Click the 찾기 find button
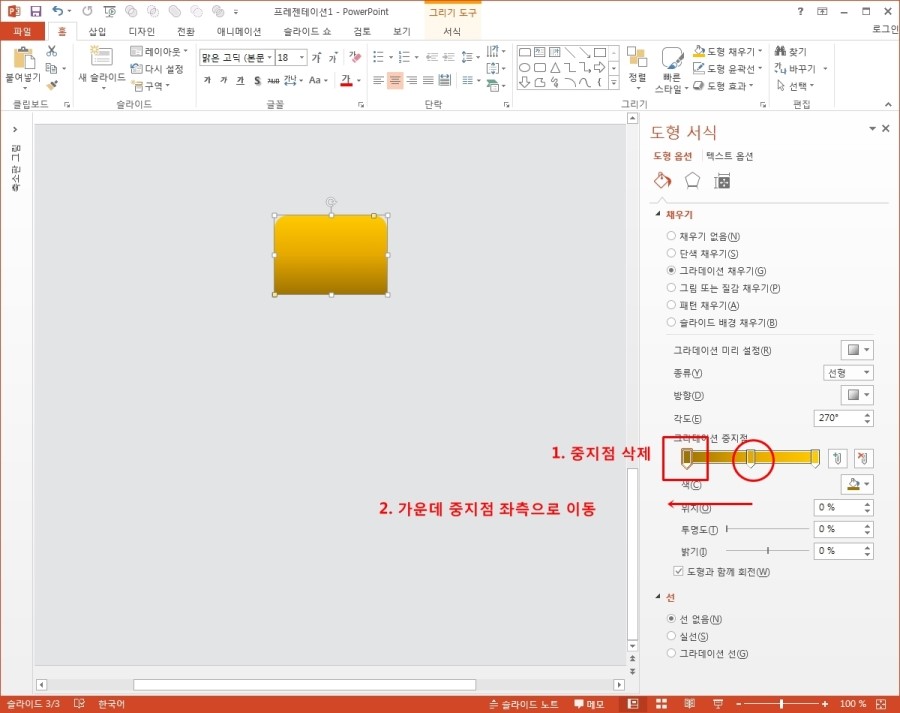Image resolution: width=900 pixels, height=713 pixels. pos(790,51)
